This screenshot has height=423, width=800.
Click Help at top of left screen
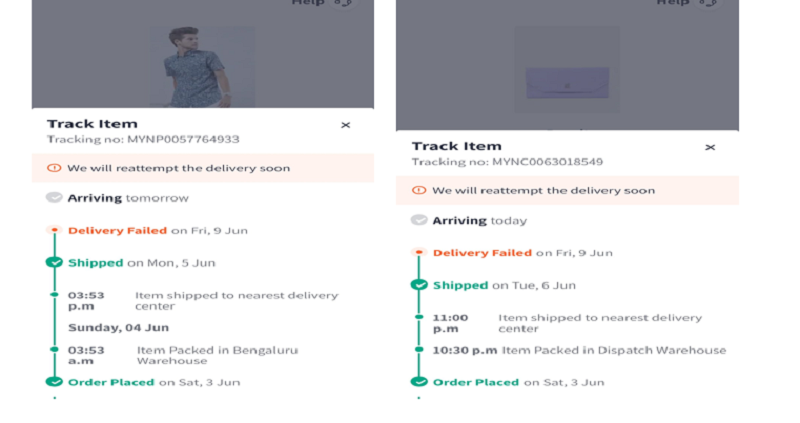(x=308, y=3)
